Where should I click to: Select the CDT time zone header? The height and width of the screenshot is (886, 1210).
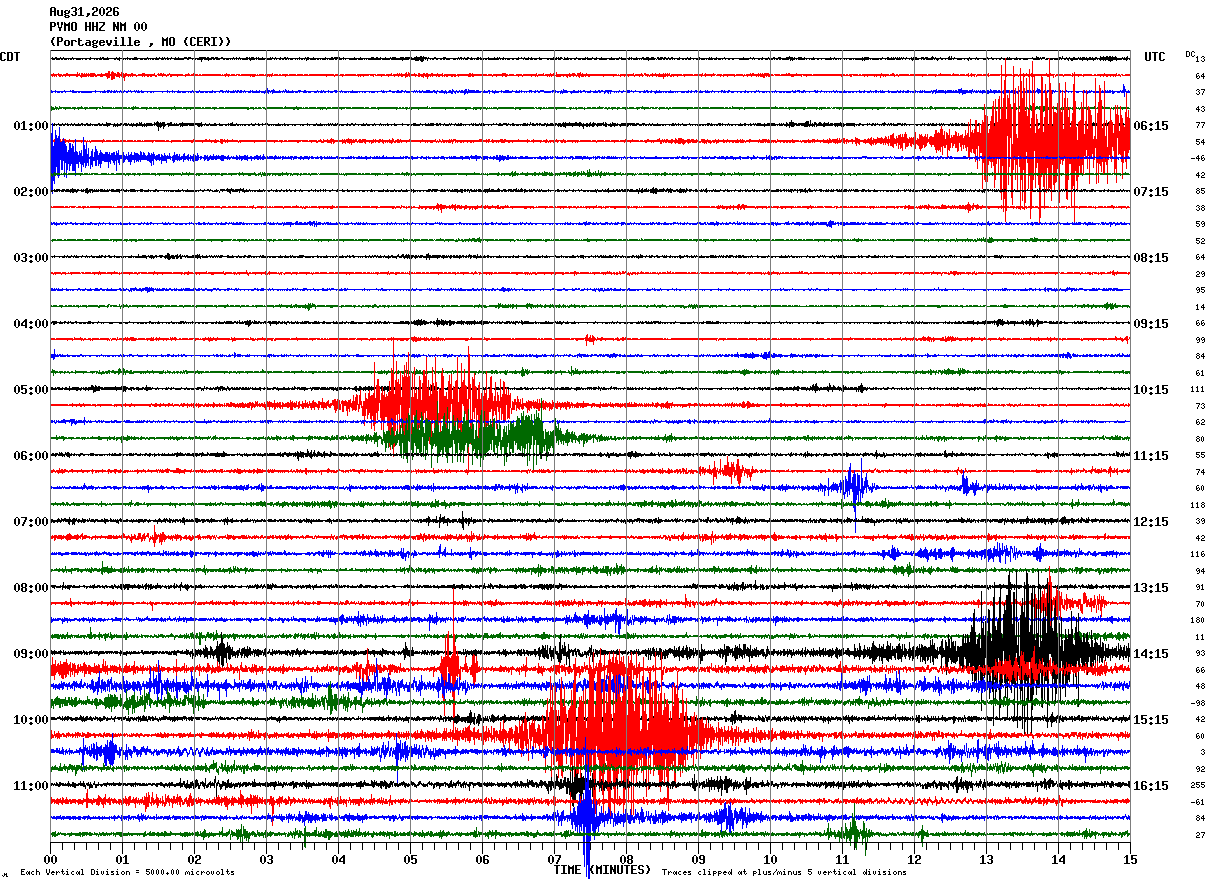click(10, 57)
